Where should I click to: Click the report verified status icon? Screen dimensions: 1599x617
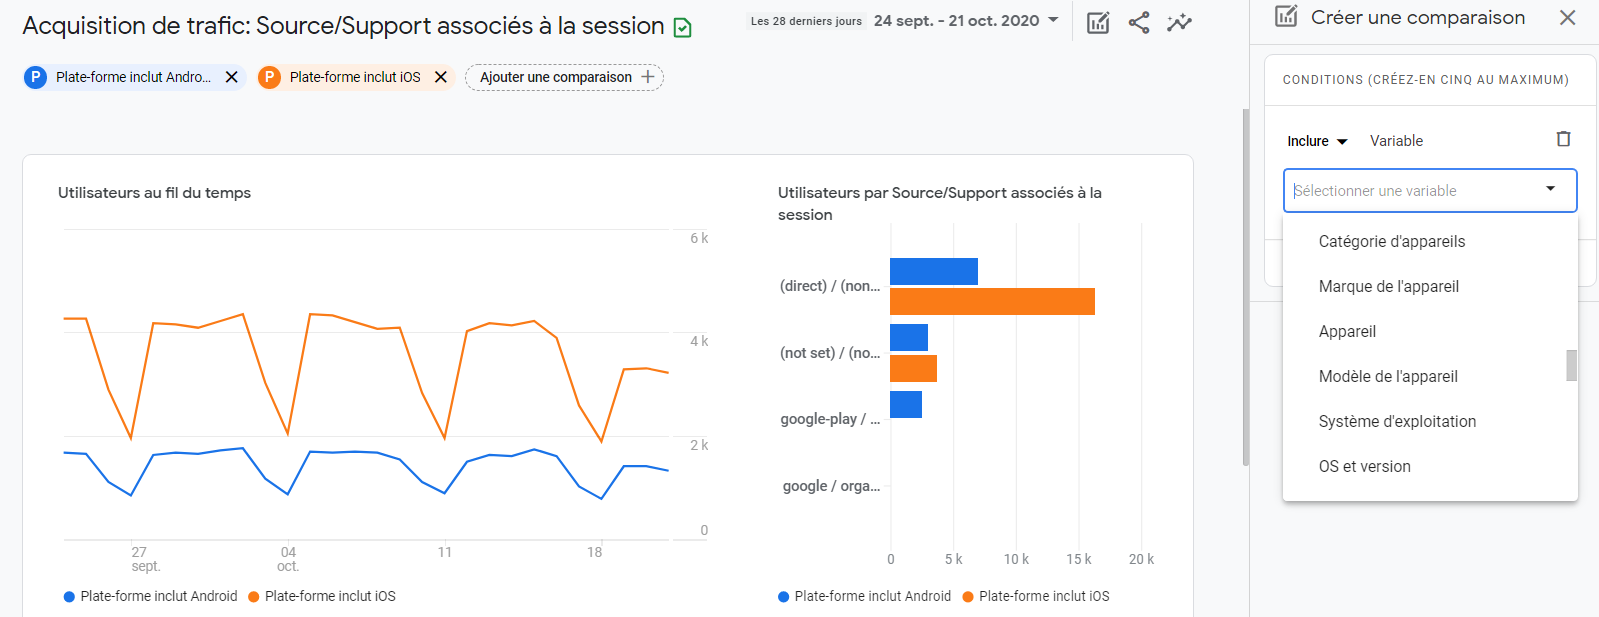click(x=683, y=28)
